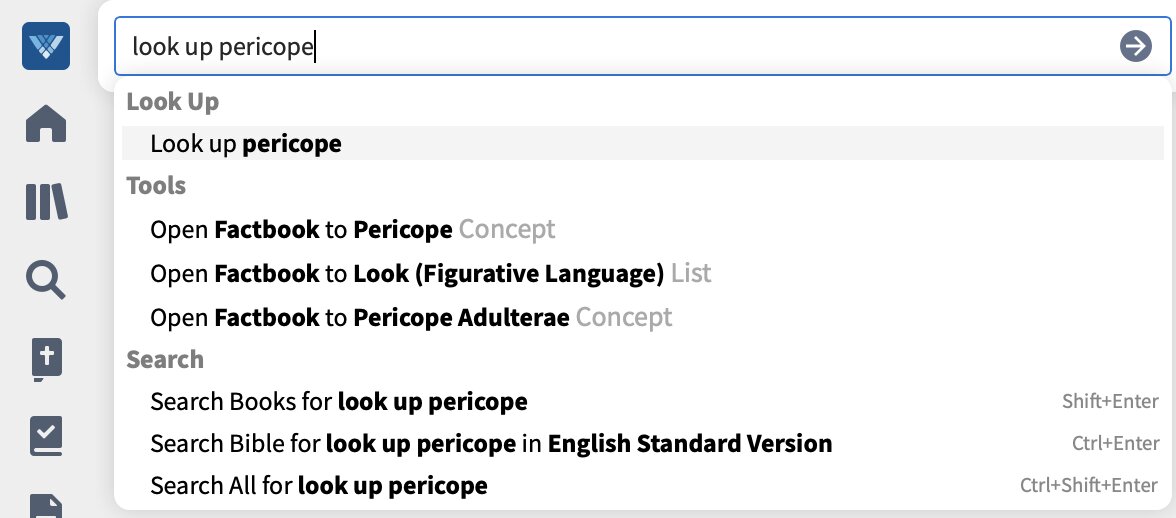1176x518 pixels.
Task: Open the Bible book icon with cross
Action: 46,361
